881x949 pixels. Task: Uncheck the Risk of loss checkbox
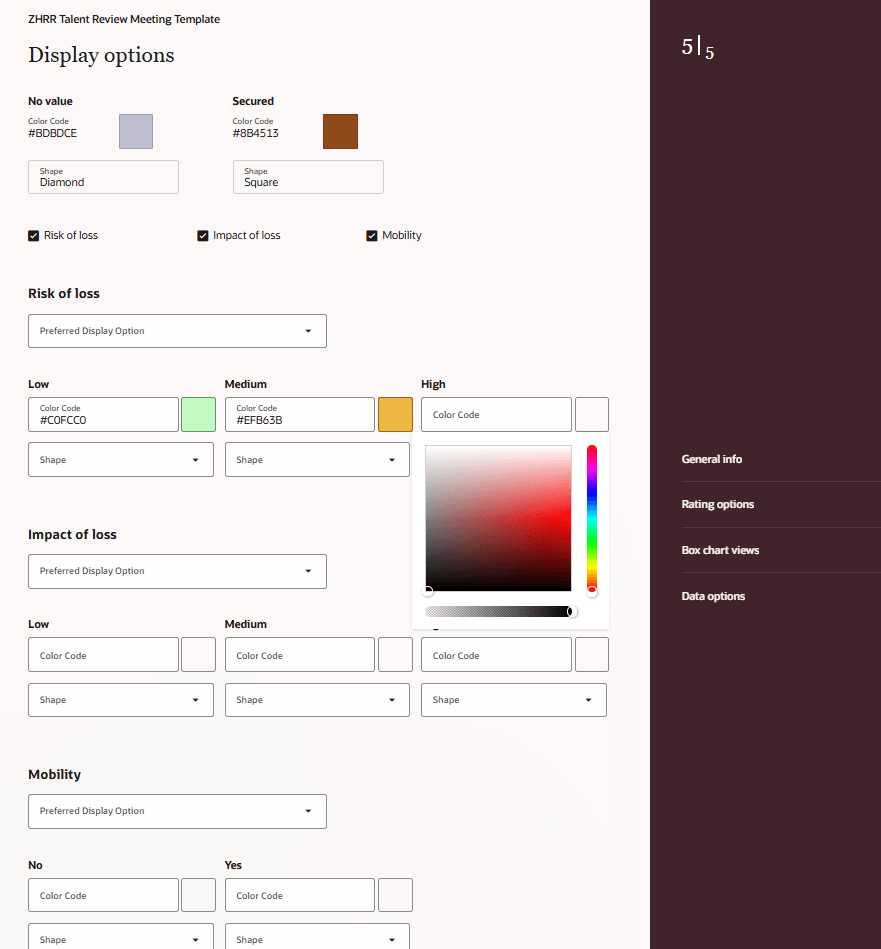[33, 235]
